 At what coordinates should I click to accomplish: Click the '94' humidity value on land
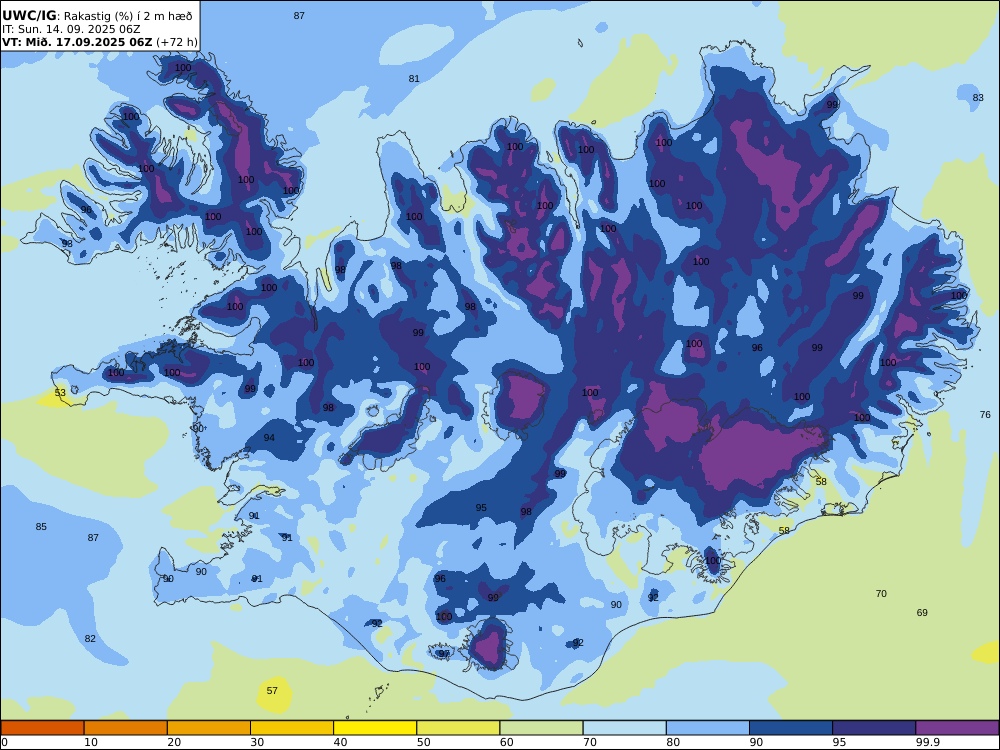tap(269, 438)
